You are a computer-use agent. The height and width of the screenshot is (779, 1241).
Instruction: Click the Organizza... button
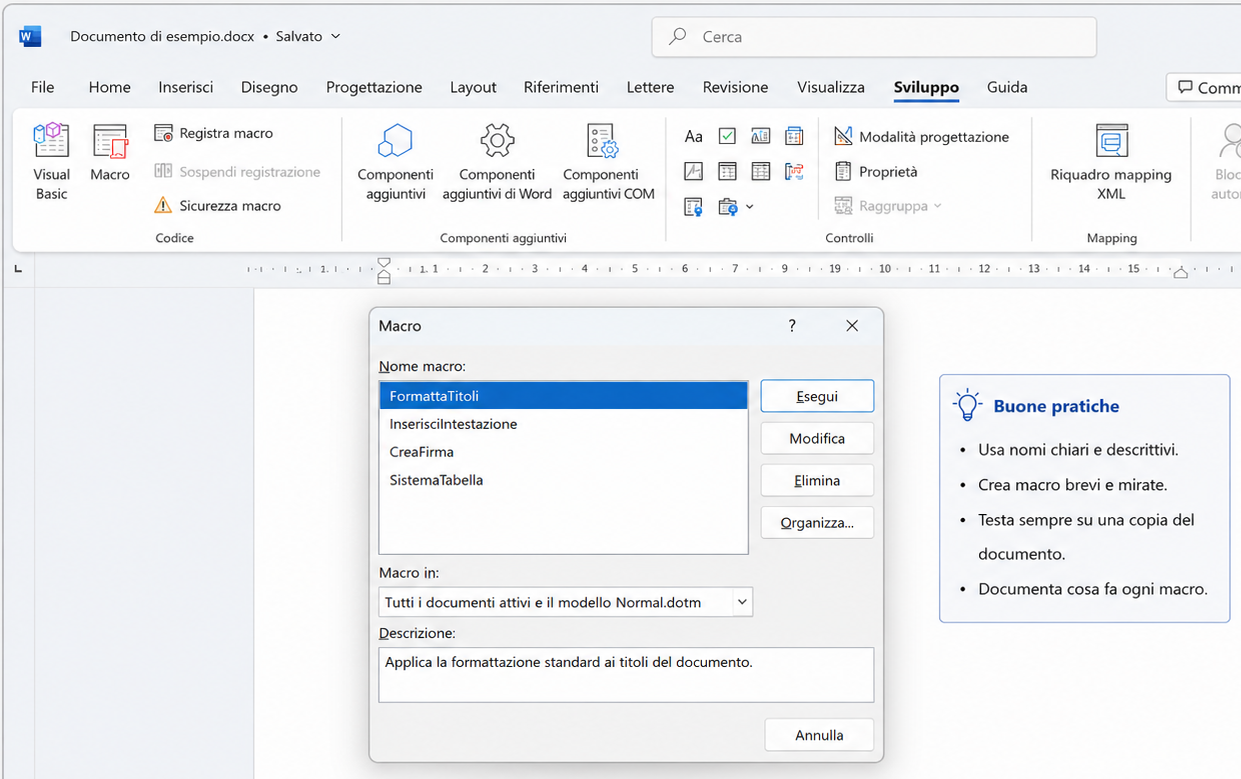[x=817, y=522]
